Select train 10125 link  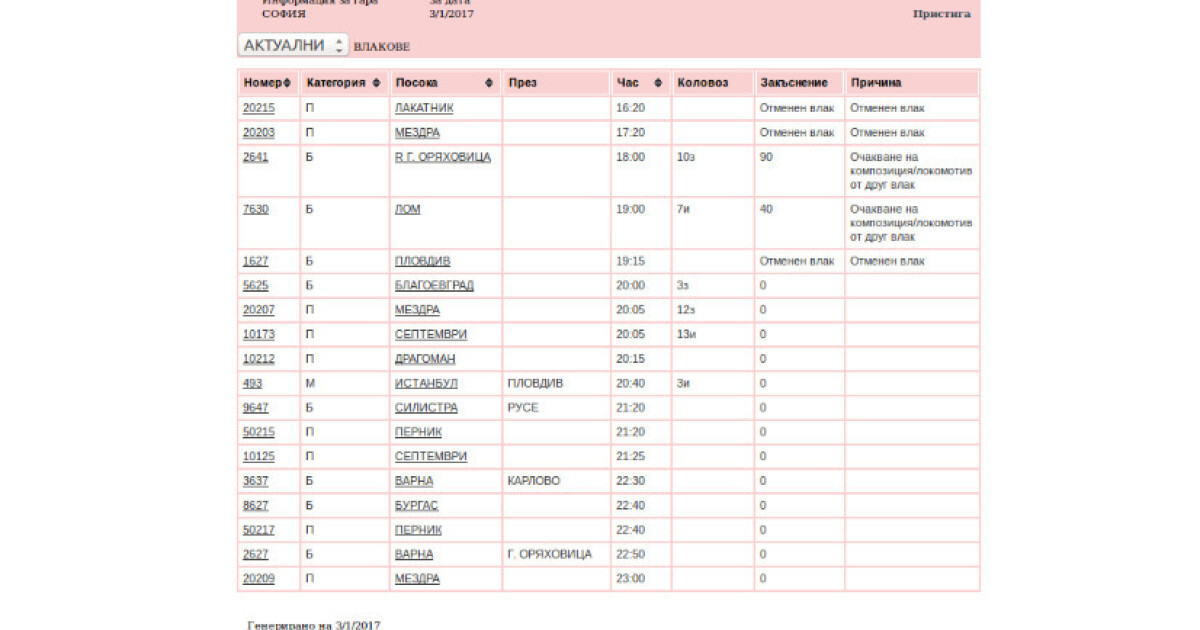point(258,456)
